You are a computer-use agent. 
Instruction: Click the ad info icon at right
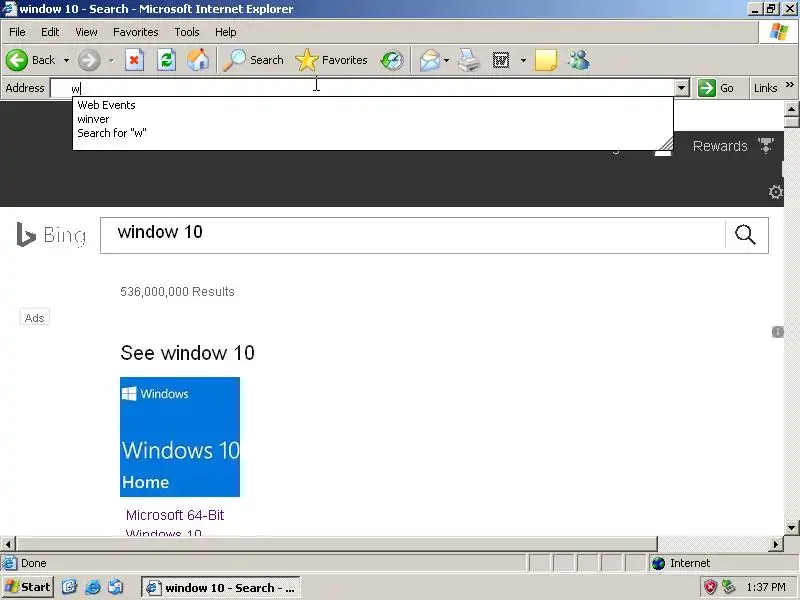778,332
